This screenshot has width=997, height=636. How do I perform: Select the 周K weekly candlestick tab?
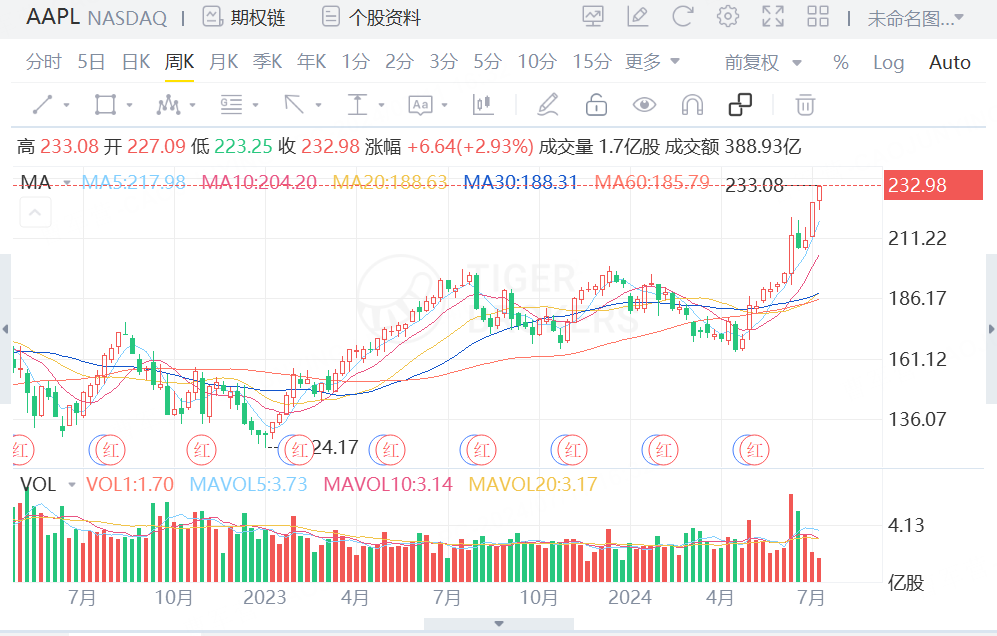click(179, 62)
